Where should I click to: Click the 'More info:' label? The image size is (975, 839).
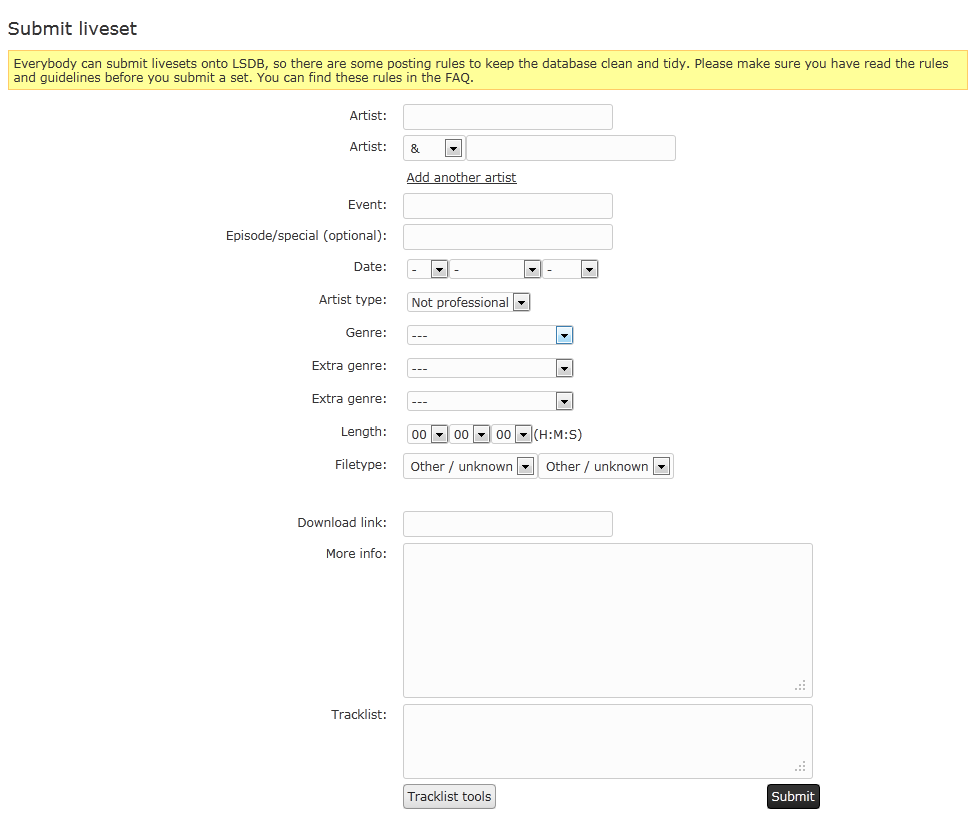(356, 554)
